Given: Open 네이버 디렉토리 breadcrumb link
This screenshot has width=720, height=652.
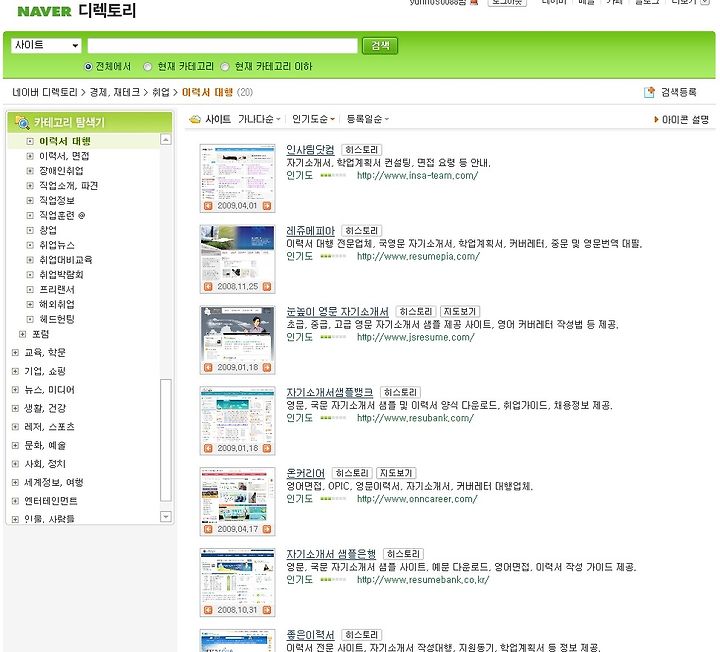Looking at the screenshot, I should (45, 92).
